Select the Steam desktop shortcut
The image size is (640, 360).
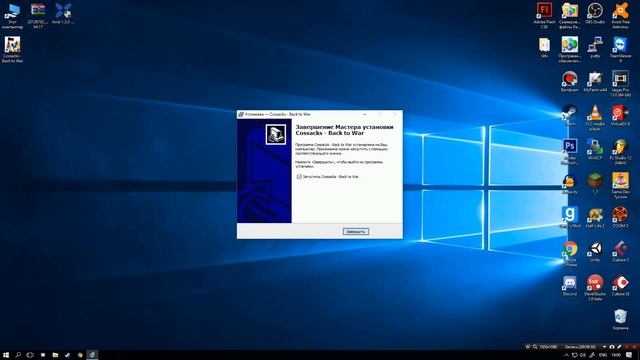[569, 115]
